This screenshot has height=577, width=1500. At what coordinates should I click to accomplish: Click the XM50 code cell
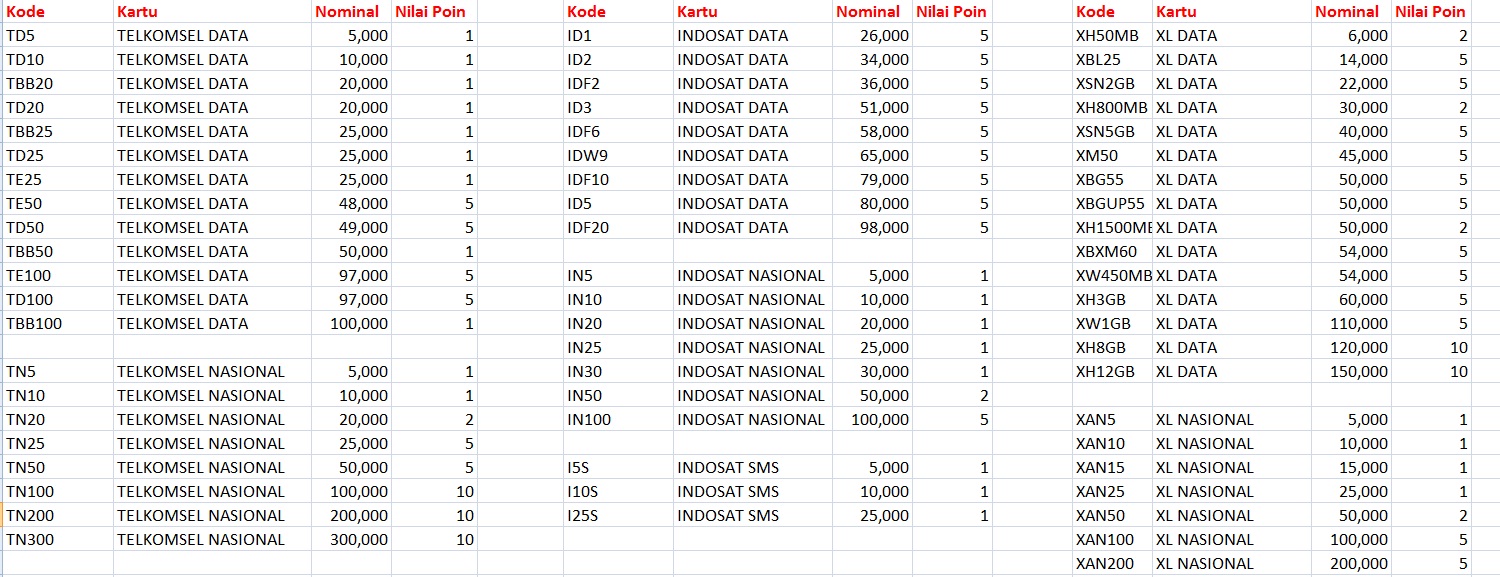[x=1112, y=155]
